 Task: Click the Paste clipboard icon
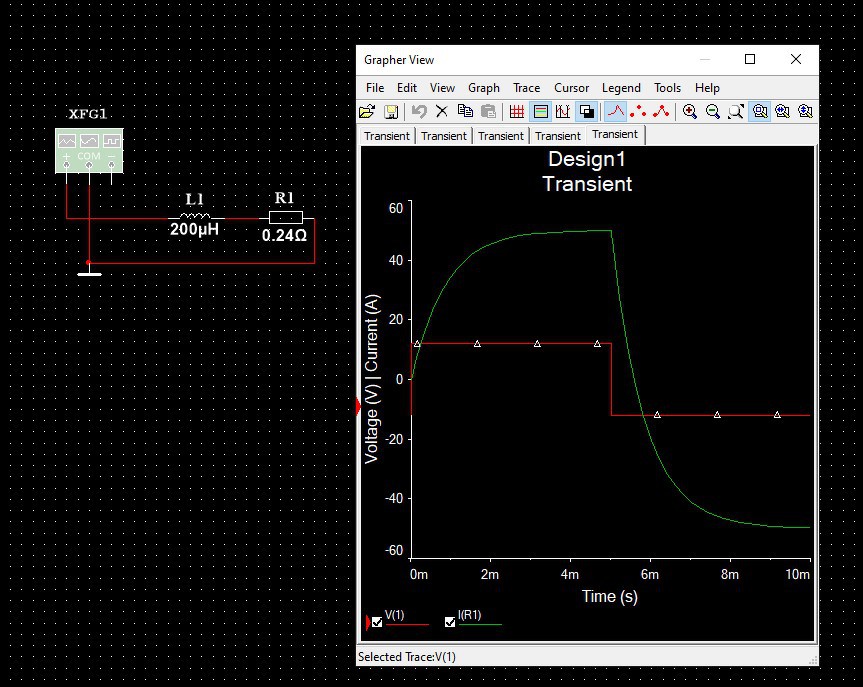tap(488, 112)
